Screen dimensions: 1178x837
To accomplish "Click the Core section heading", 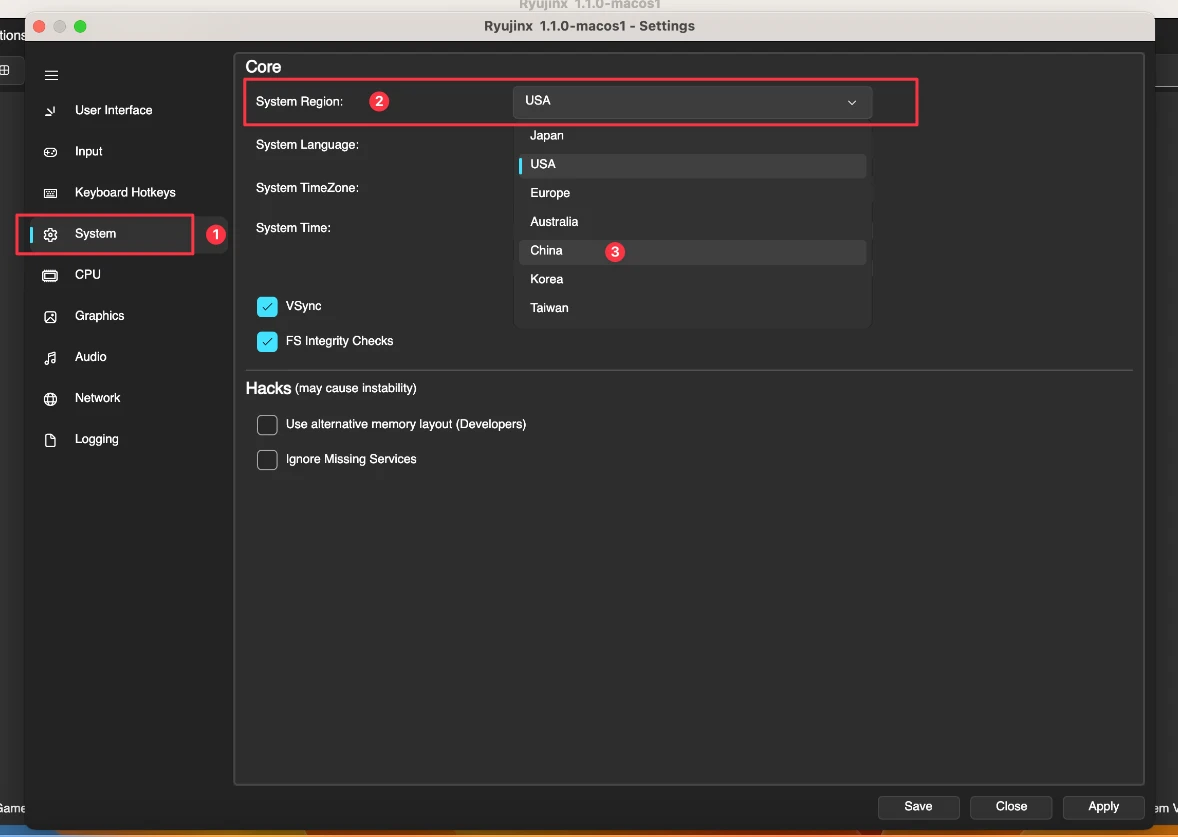I will pyautogui.click(x=263, y=67).
